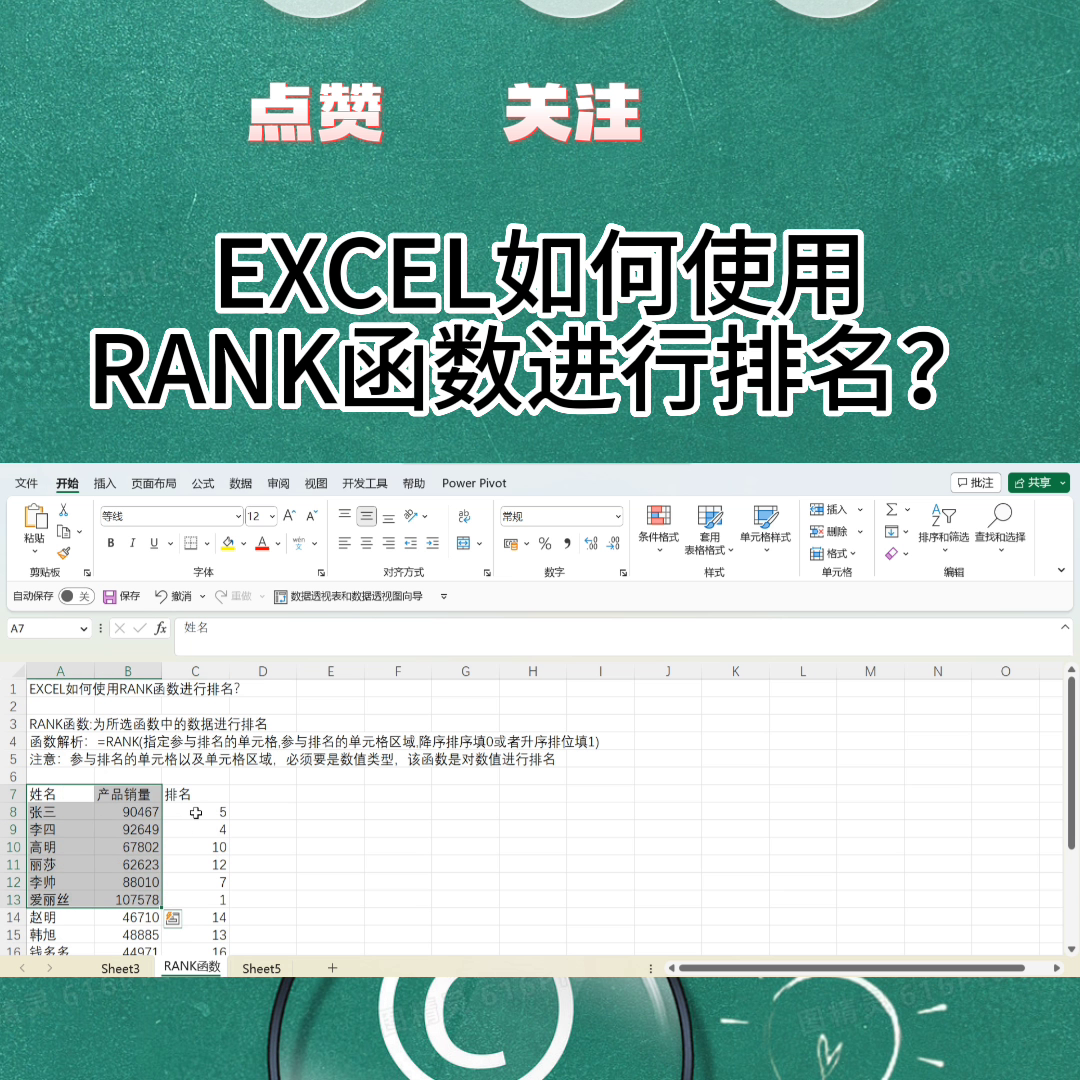
Task: Click the wrap text icon
Action: (x=464, y=516)
